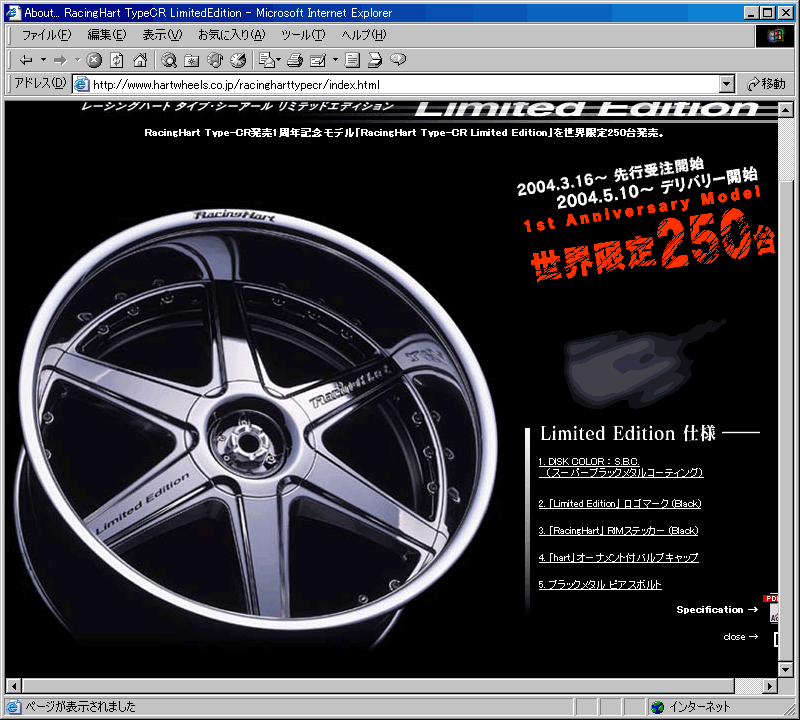Open the ツール(T) menu
This screenshot has height=720, width=800.
point(303,35)
